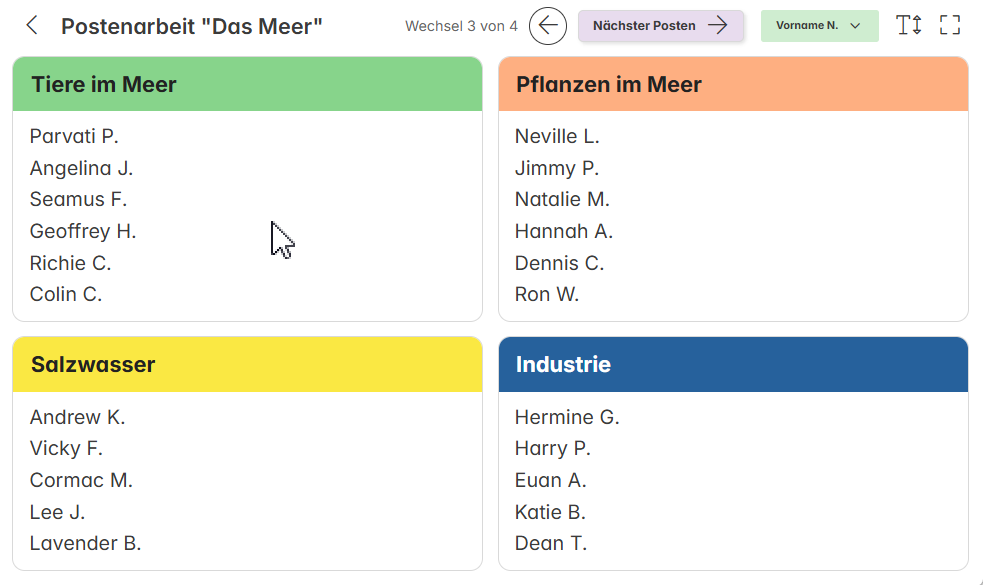Image resolution: width=983 pixels, height=585 pixels.
Task: Click on student Hermine G.
Action: click(x=567, y=417)
